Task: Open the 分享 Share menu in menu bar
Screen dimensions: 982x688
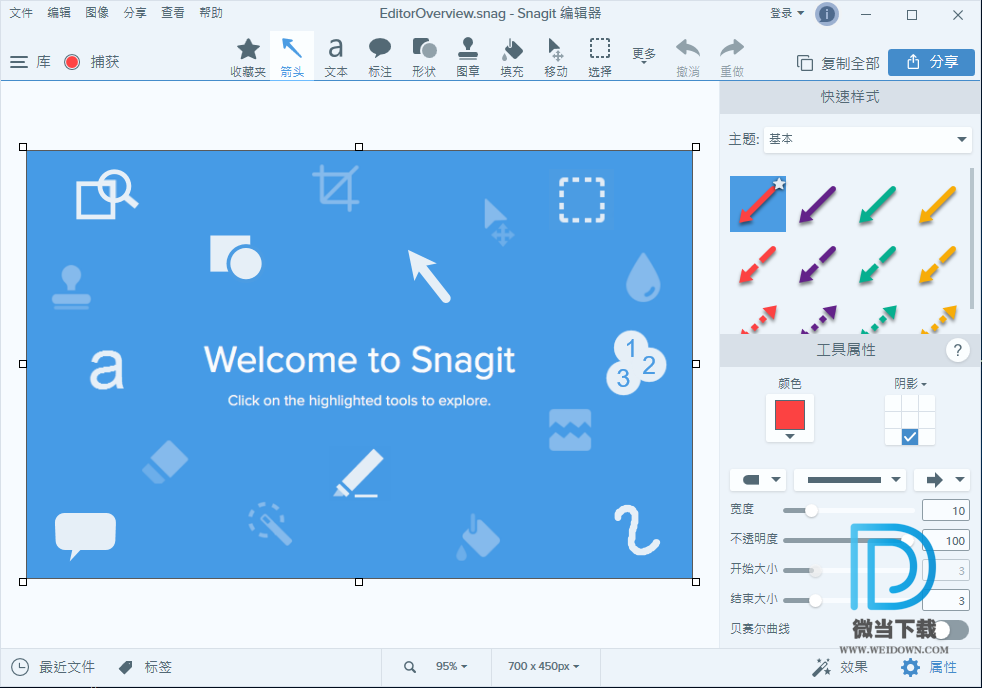Action: coord(135,13)
